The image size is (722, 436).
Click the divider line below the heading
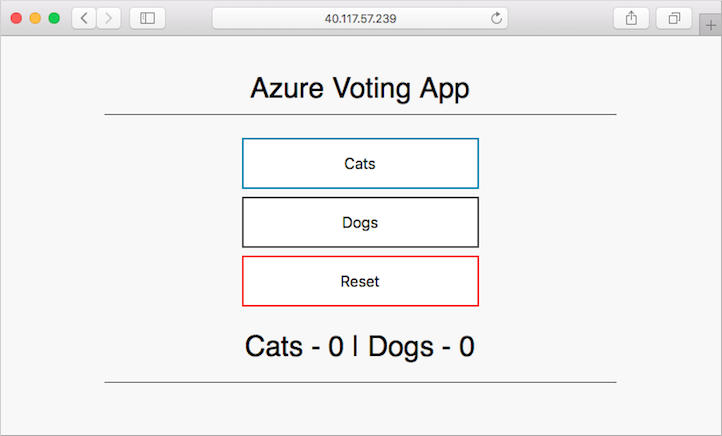tap(360, 115)
